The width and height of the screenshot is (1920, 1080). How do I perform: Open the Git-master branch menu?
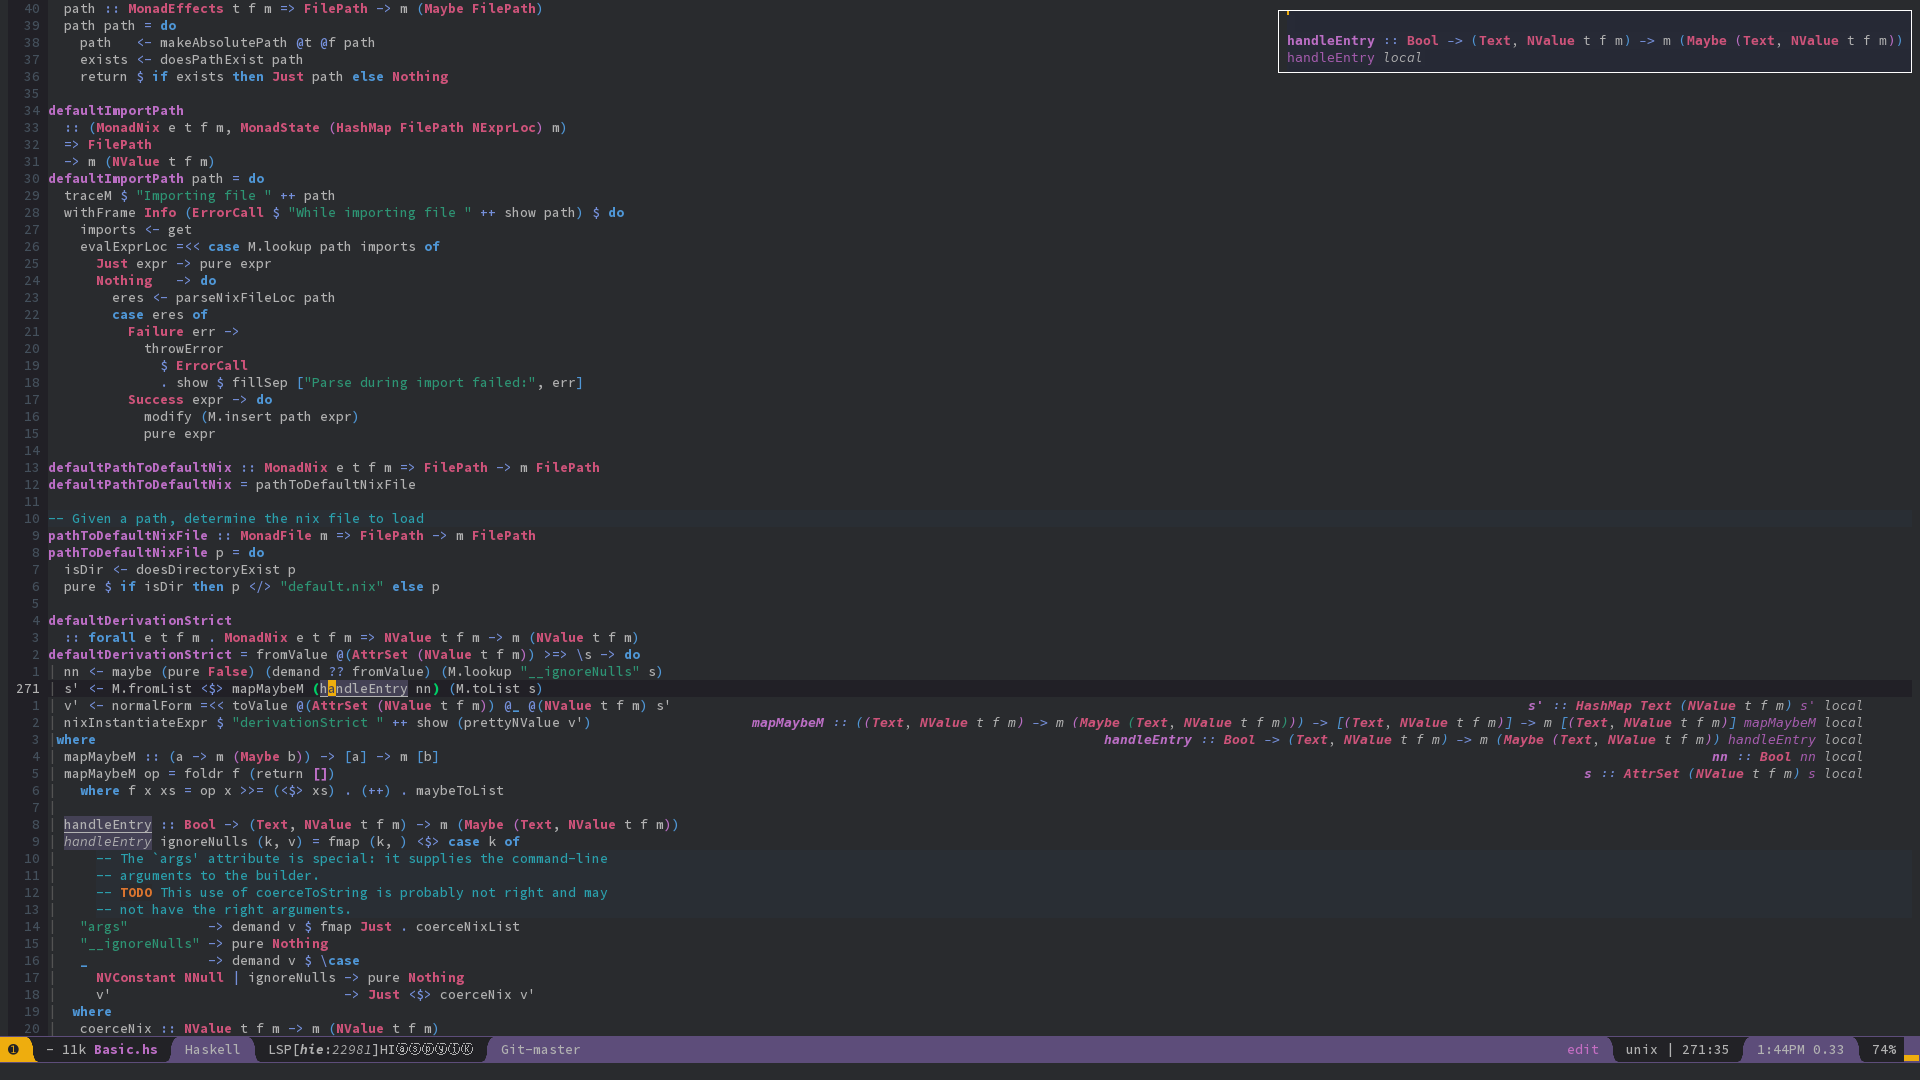540,1049
